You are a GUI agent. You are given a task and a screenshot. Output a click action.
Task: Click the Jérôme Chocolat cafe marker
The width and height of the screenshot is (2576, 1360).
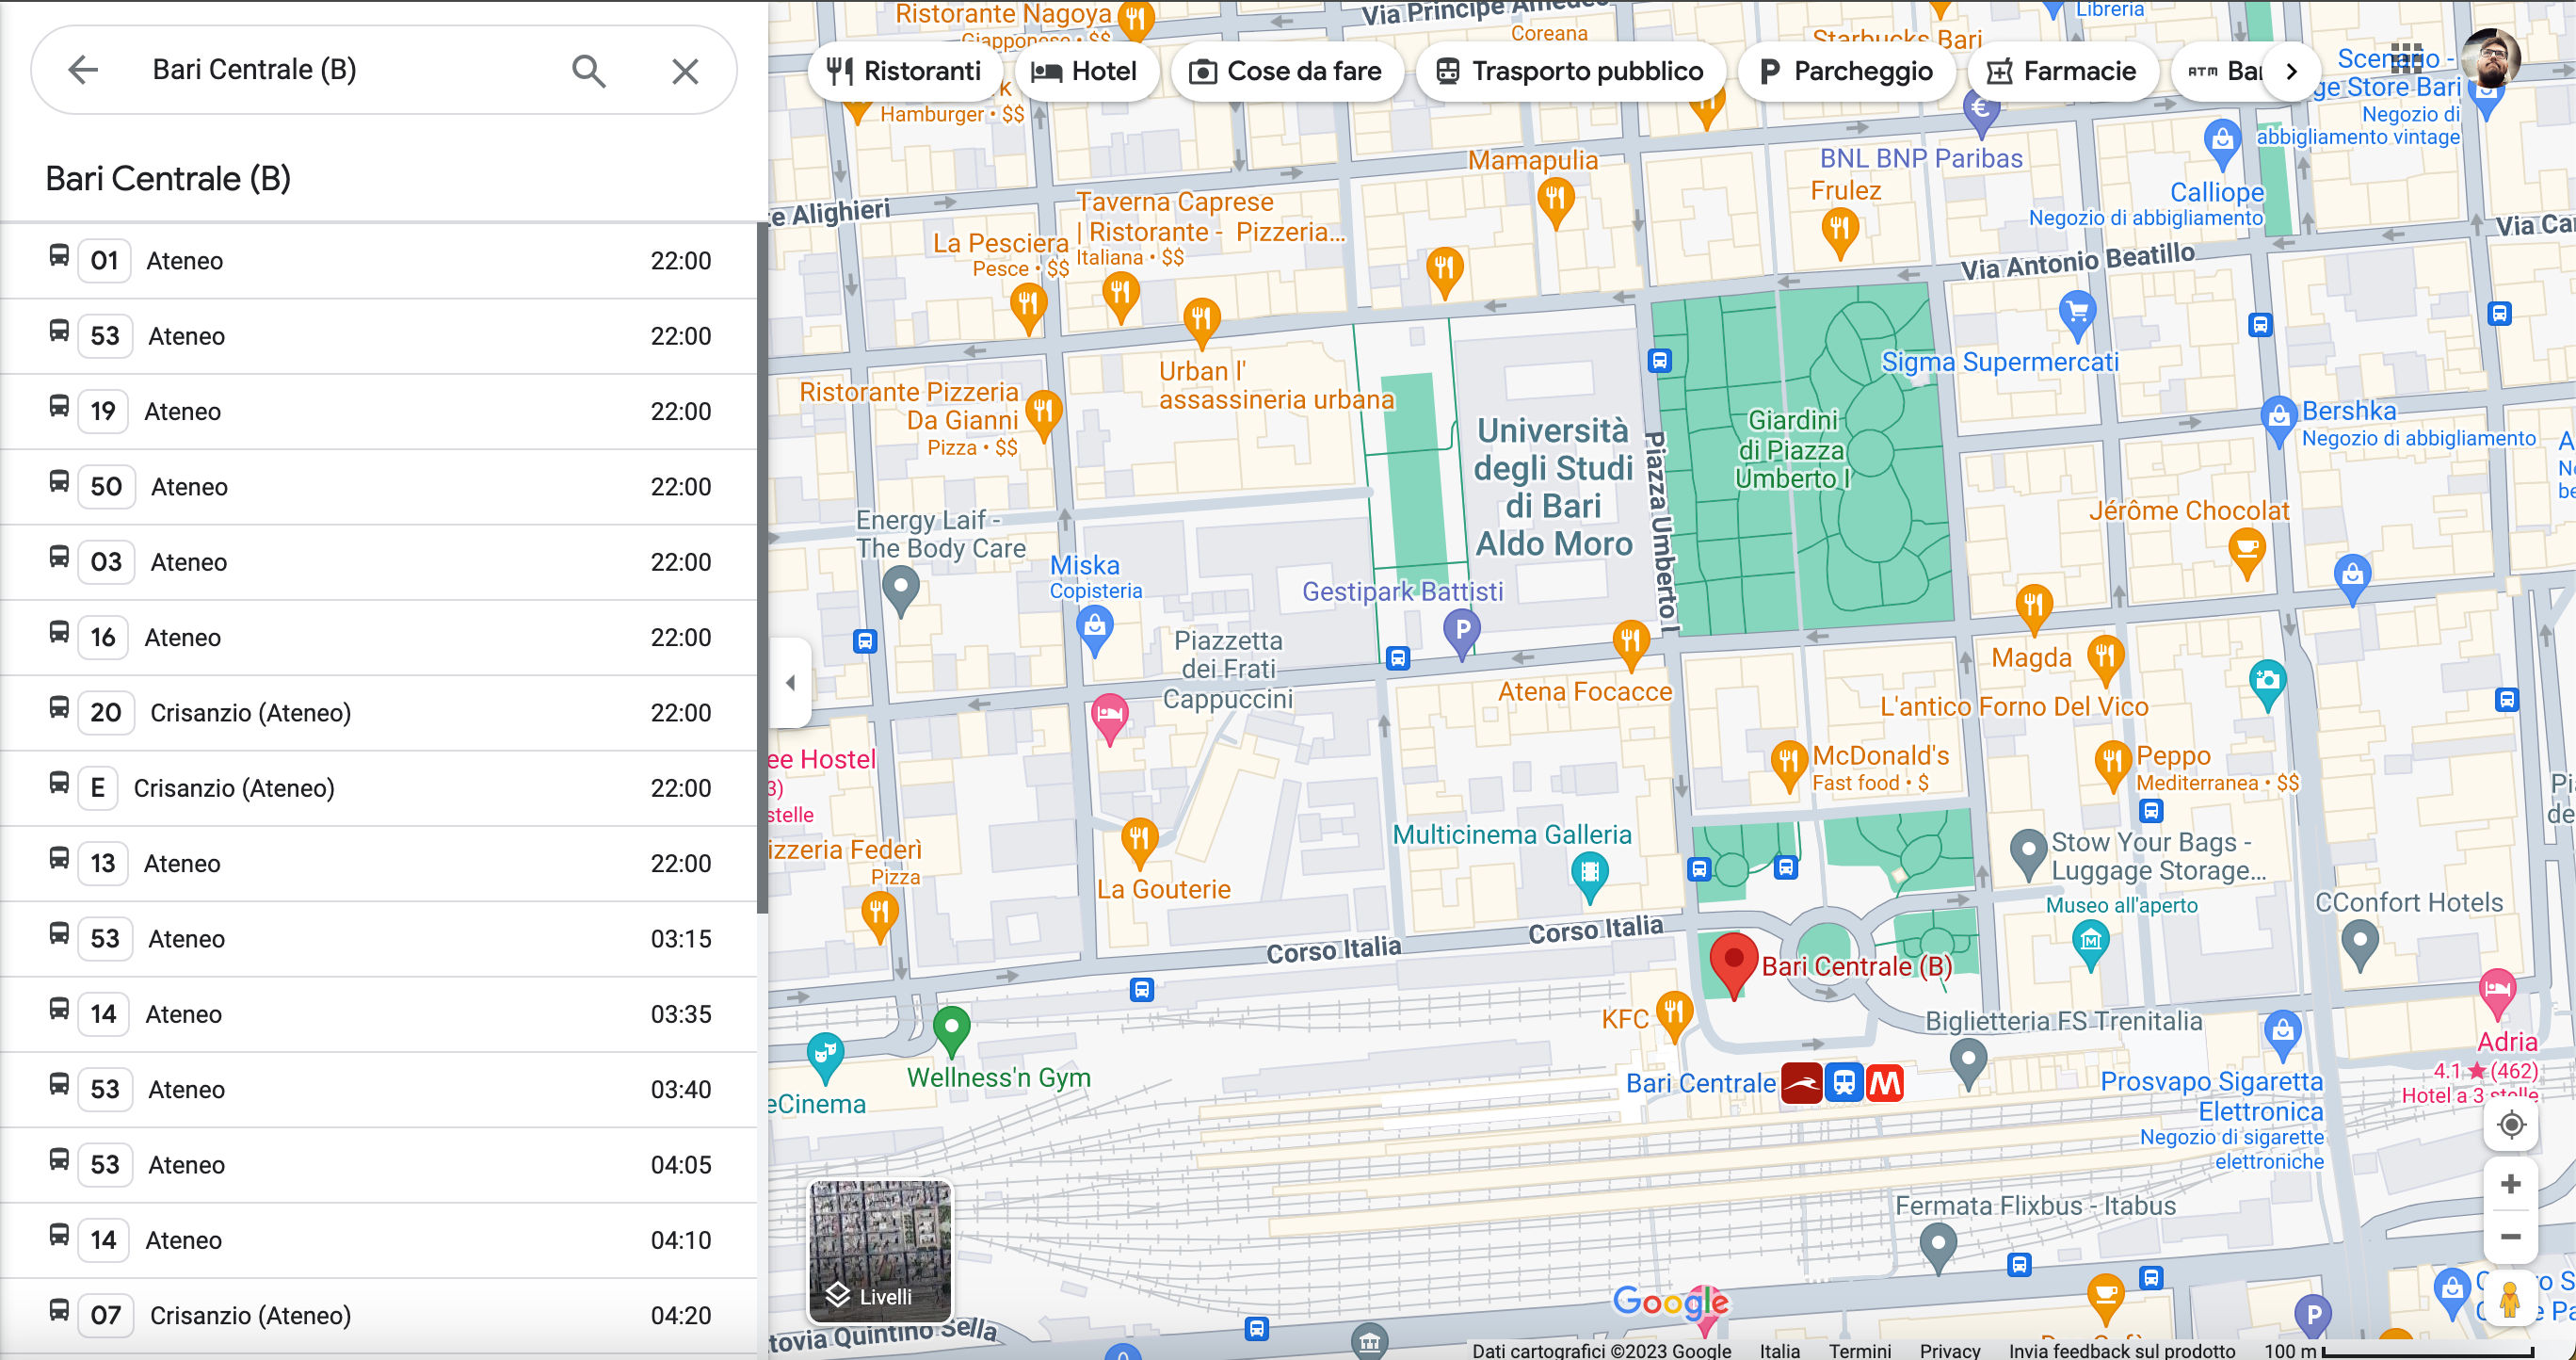click(2247, 552)
